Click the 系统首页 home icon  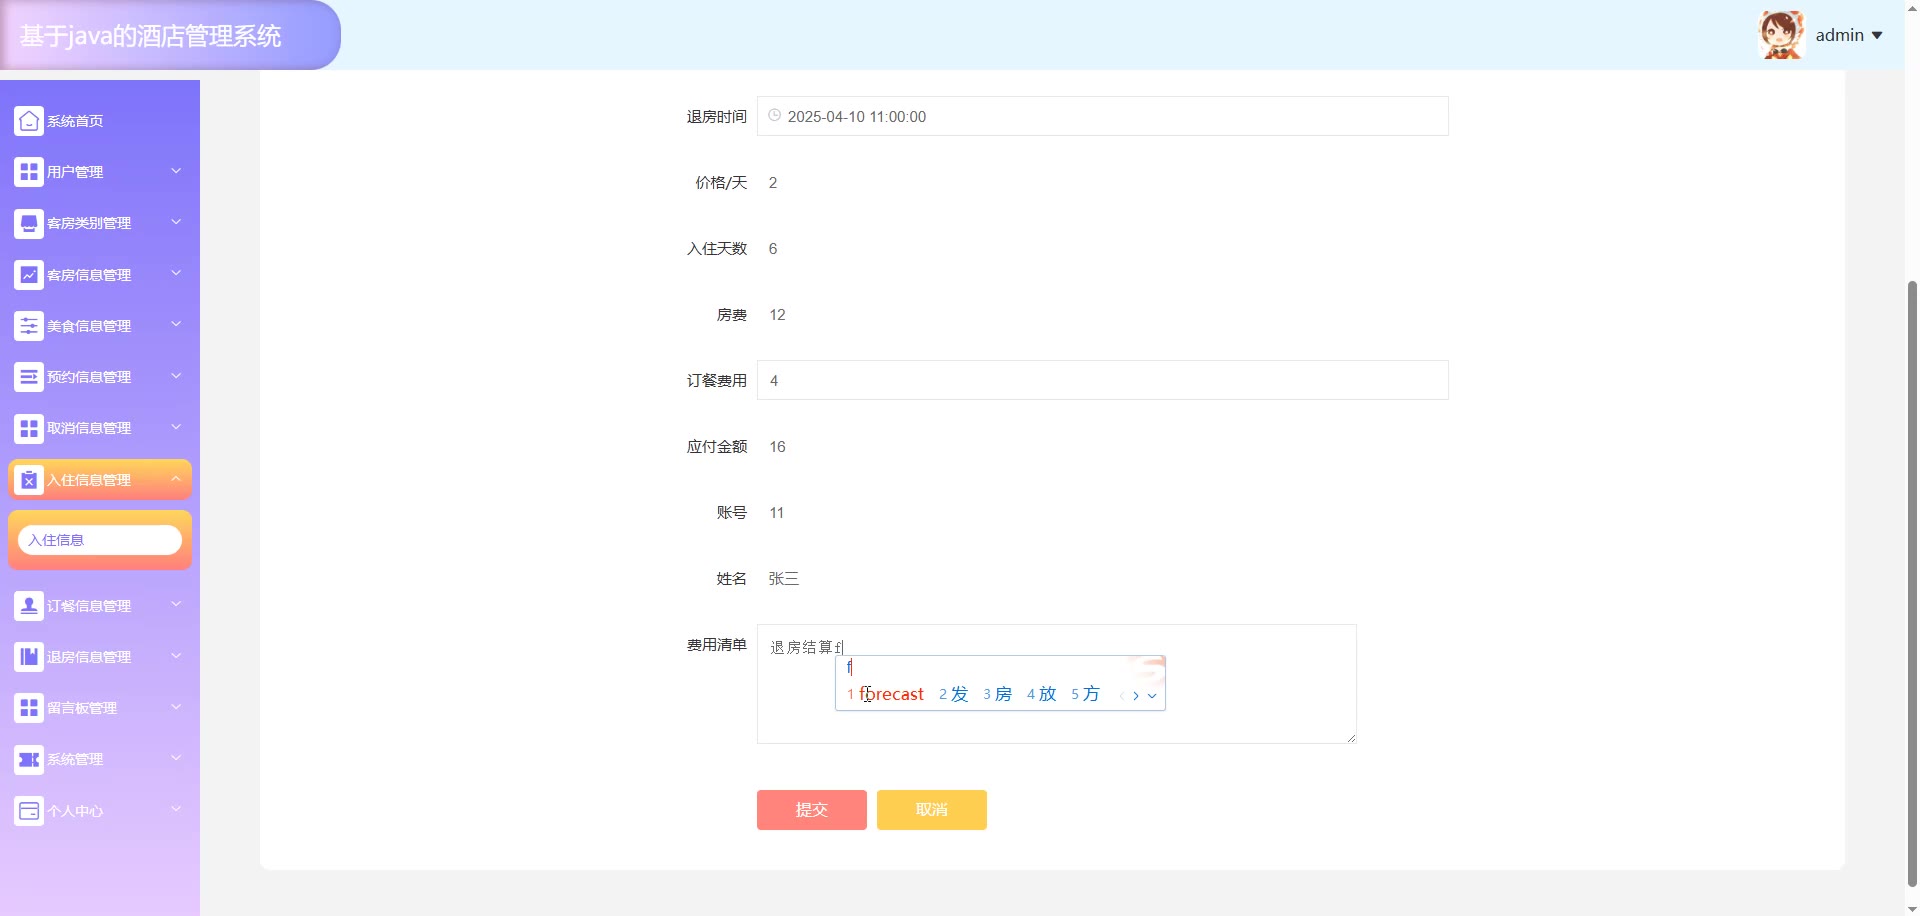pyautogui.click(x=29, y=121)
